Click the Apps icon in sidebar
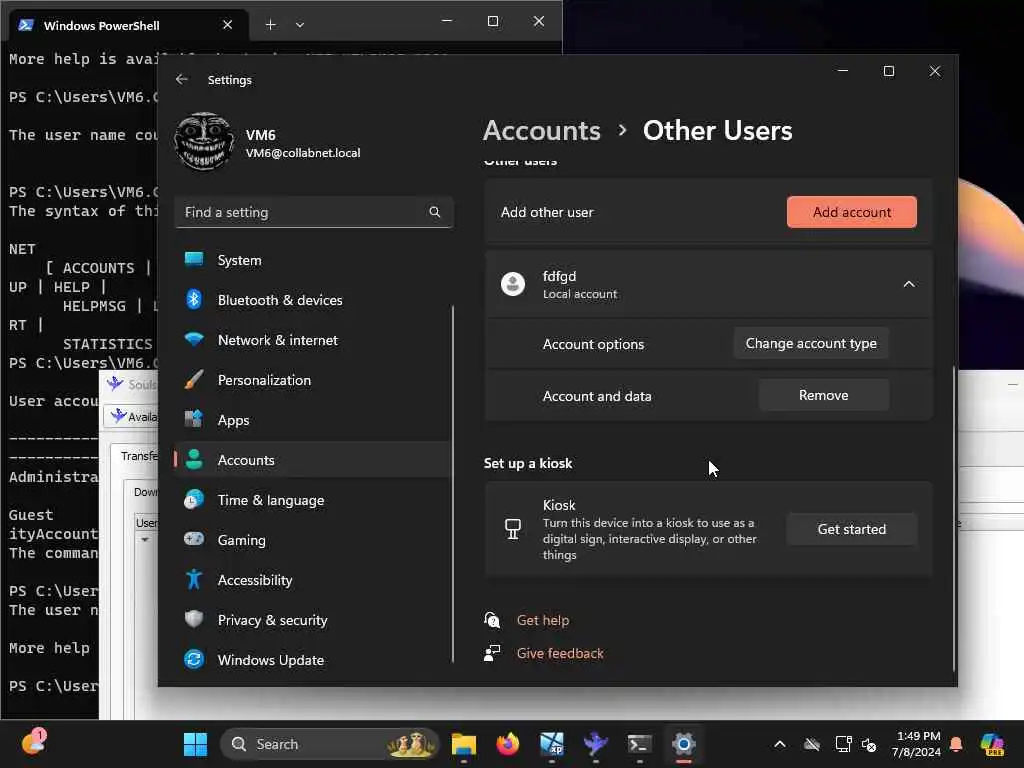Viewport: 1024px width, 768px height. pos(194,419)
